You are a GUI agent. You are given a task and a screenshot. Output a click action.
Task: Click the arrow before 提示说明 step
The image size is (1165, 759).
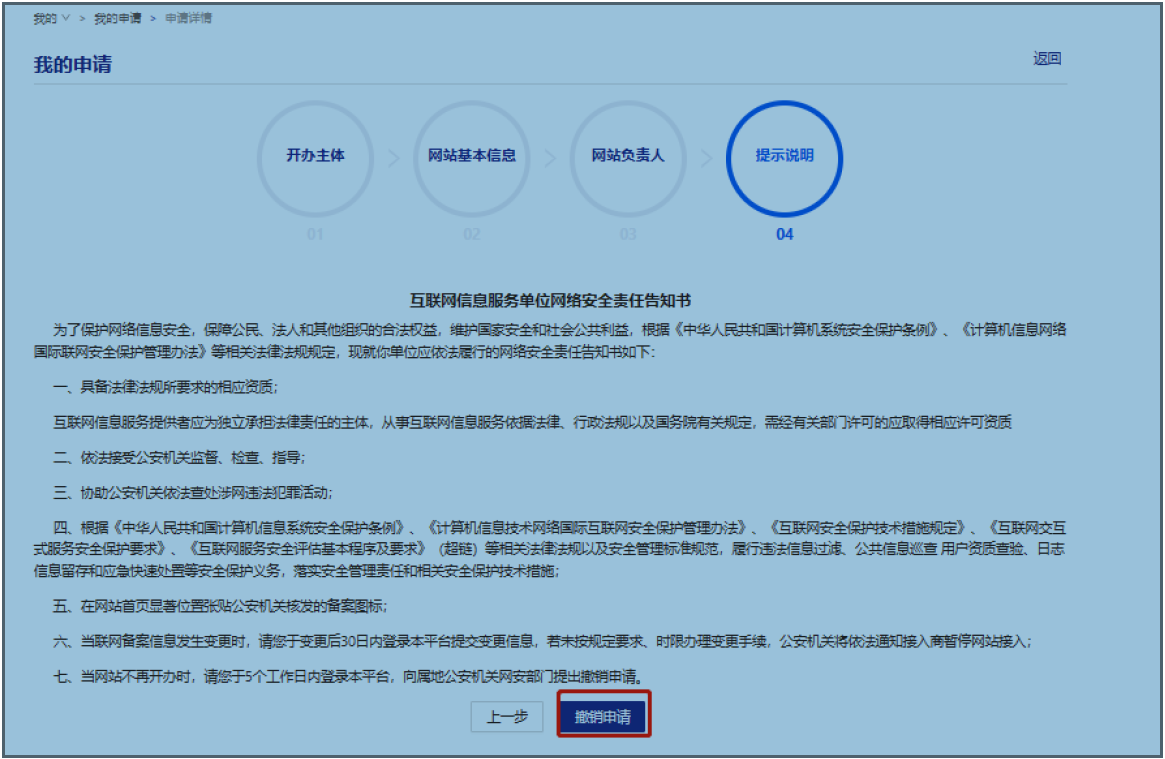click(x=706, y=158)
